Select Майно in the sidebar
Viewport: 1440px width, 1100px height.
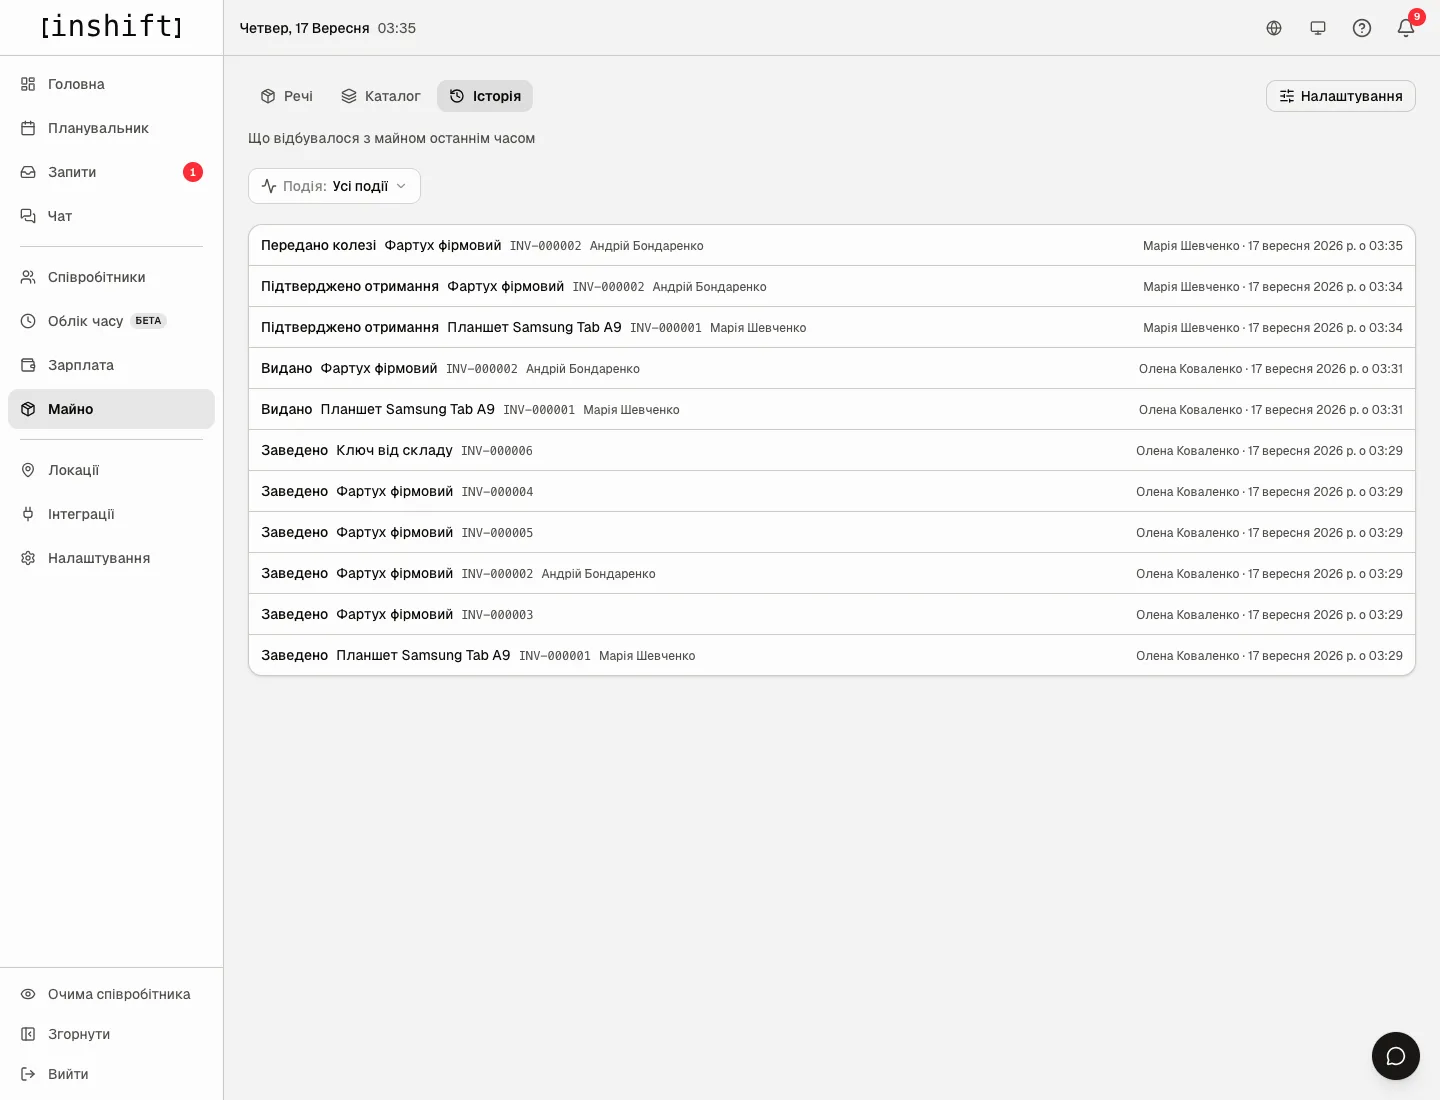[x=111, y=409]
